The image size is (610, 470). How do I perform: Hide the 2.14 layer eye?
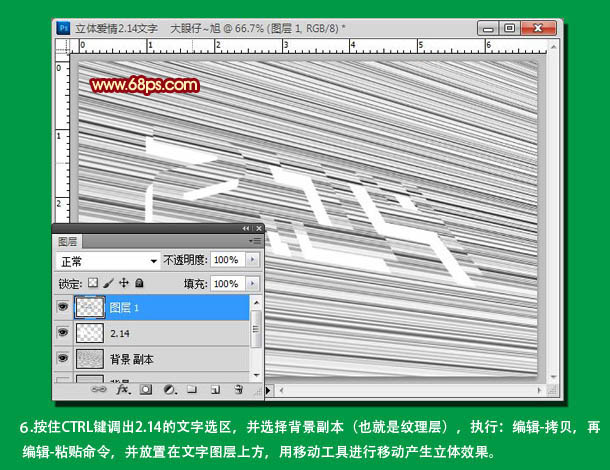point(63,333)
